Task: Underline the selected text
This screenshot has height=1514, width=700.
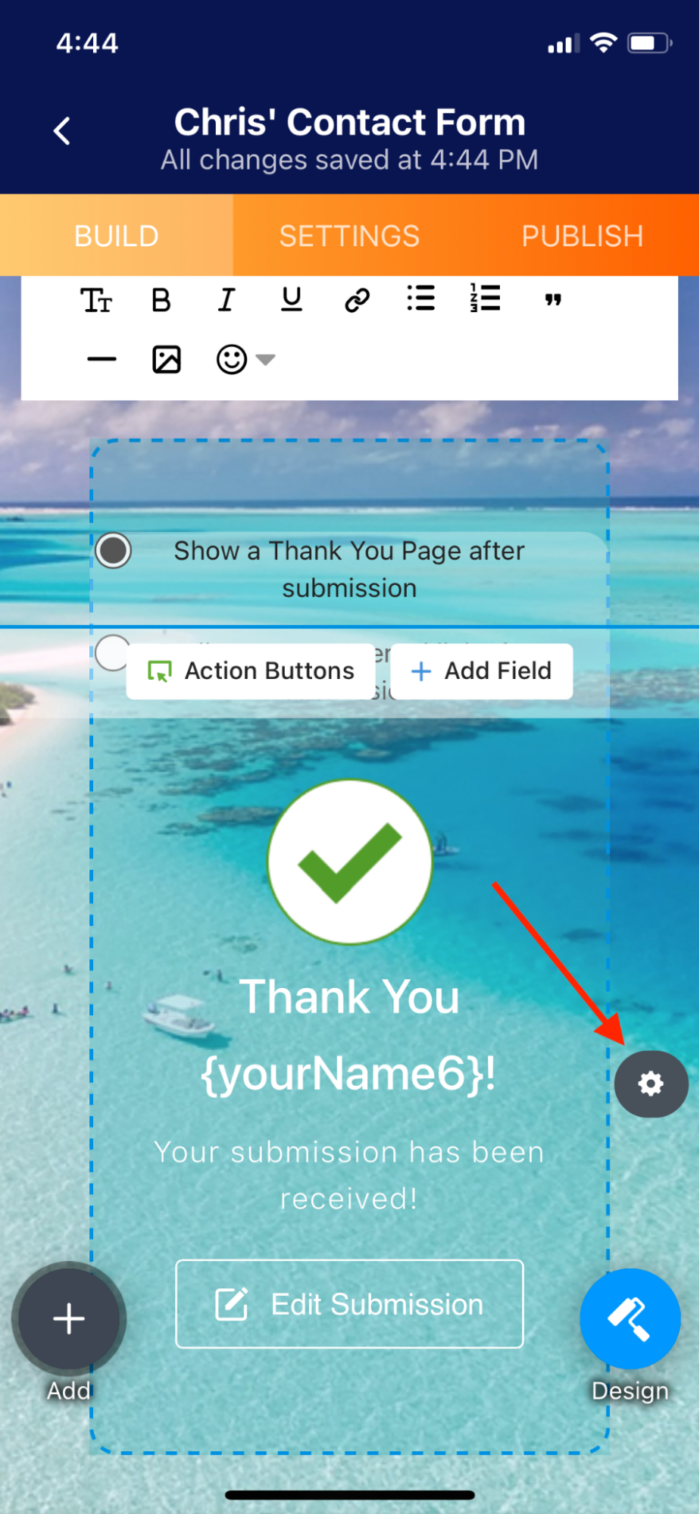Action: (x=291, y=300)
